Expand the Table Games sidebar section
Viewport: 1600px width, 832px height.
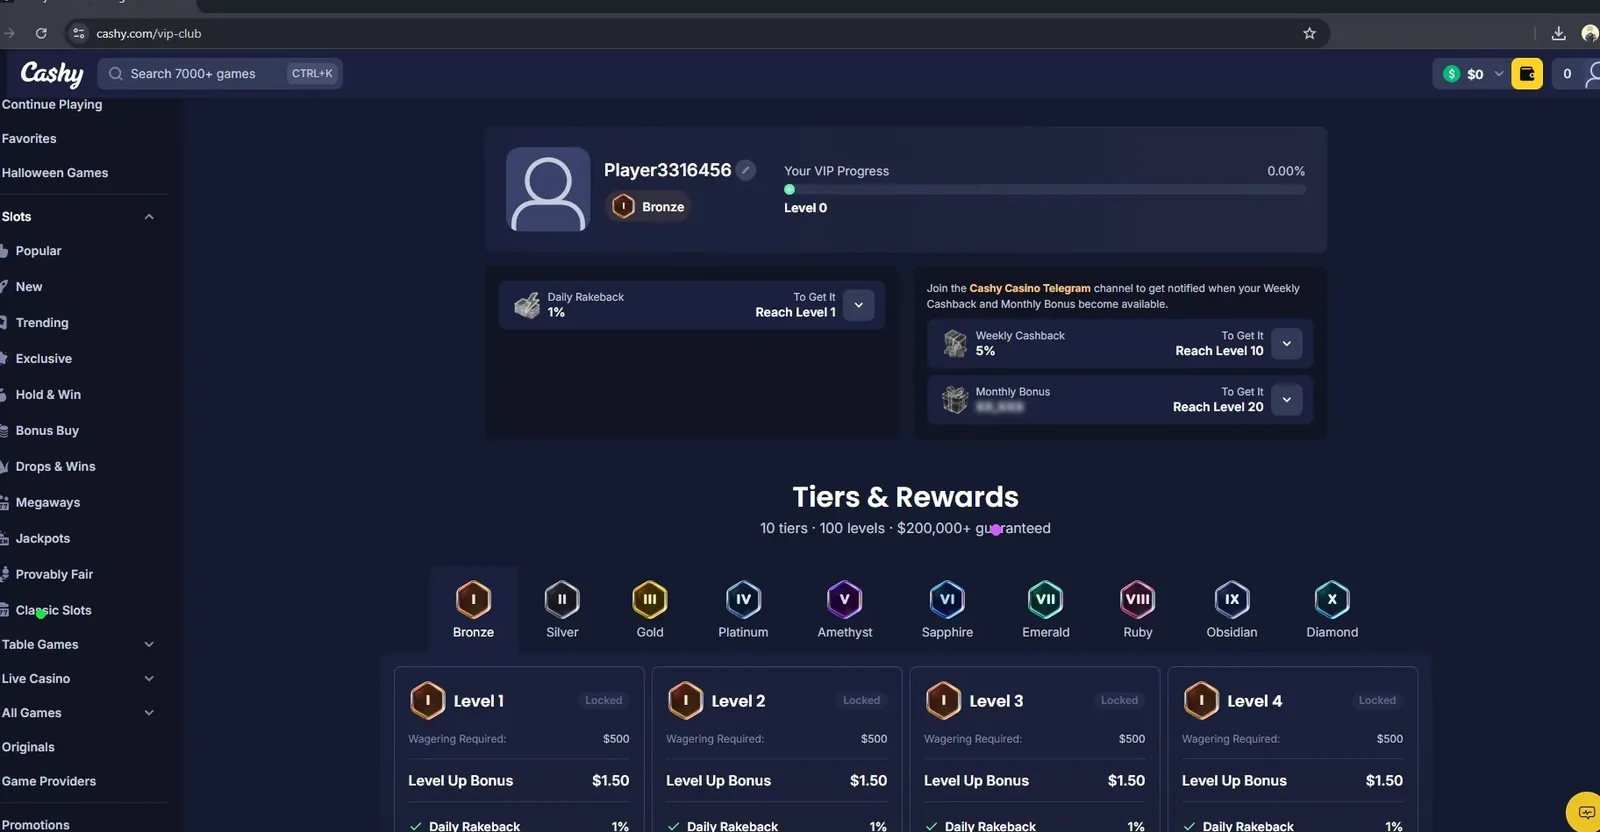tap(149, 645)
